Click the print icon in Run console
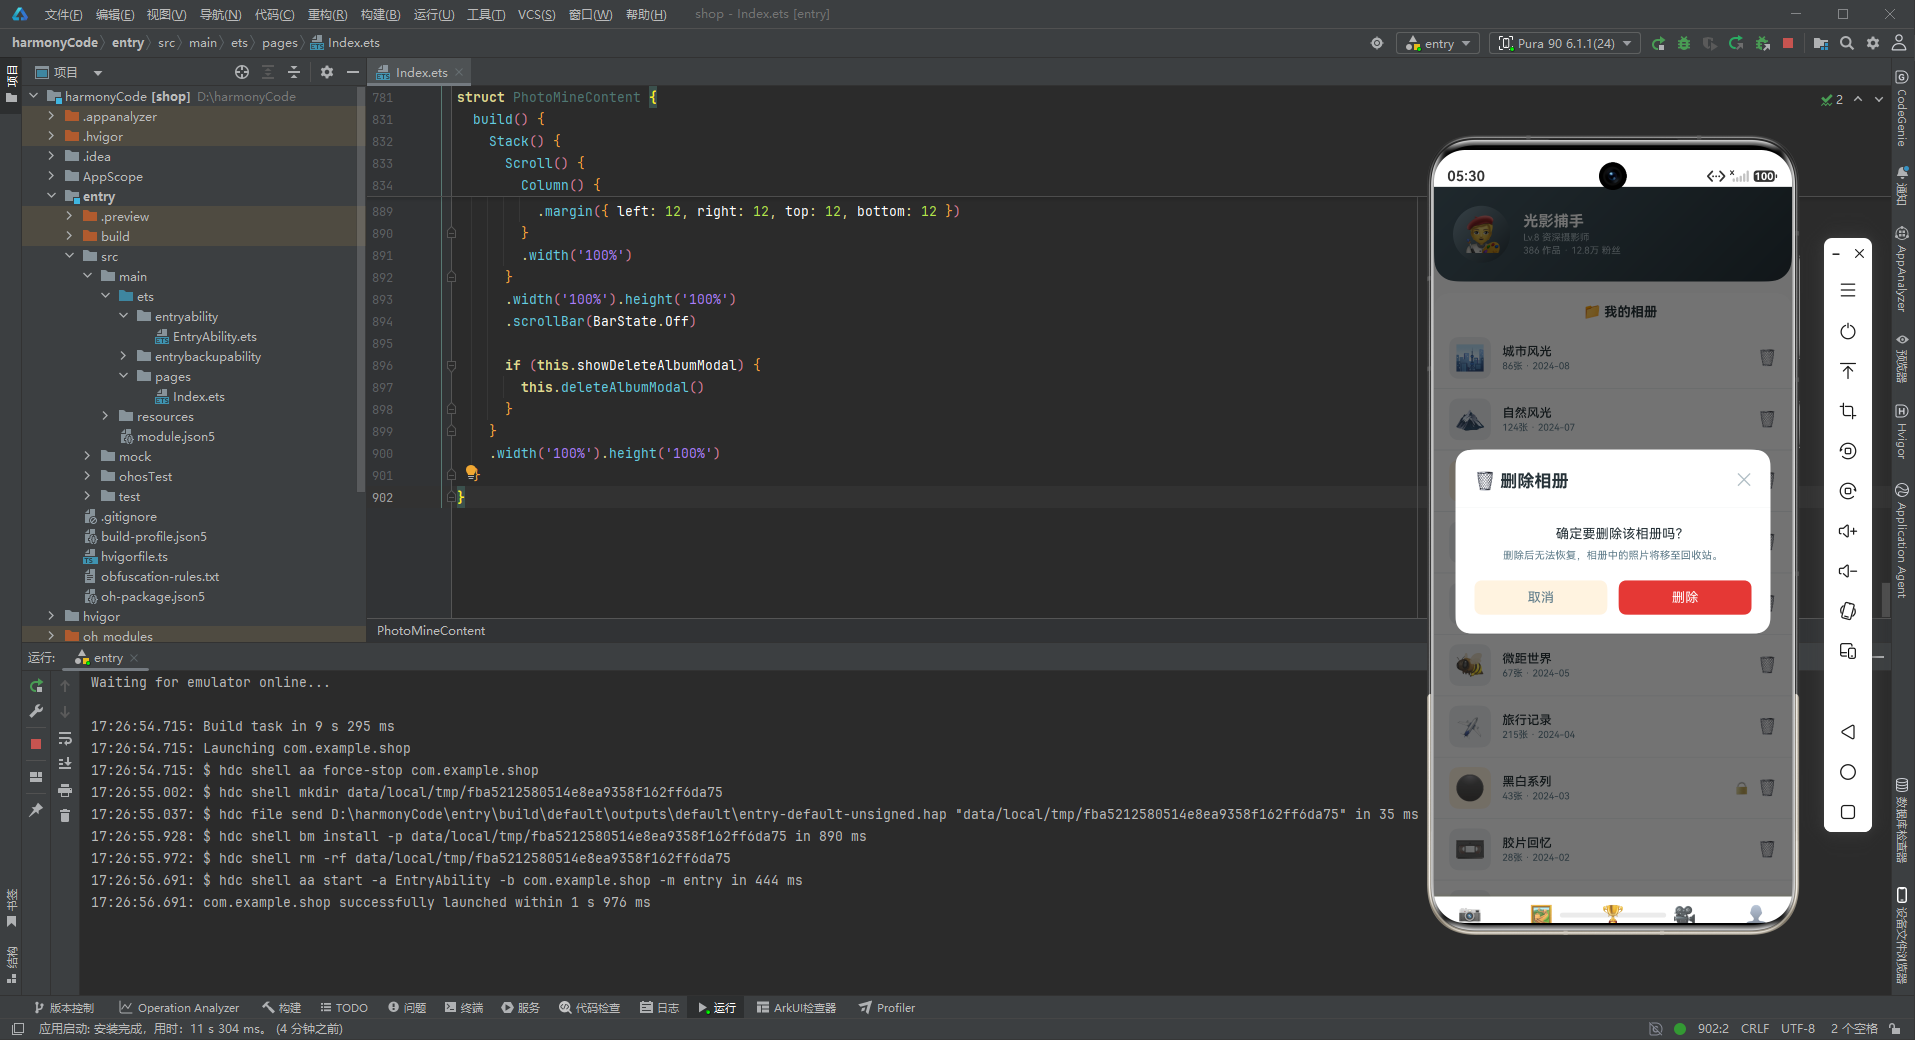This screenshot has width=1915, height=1040. pos(65,790)
